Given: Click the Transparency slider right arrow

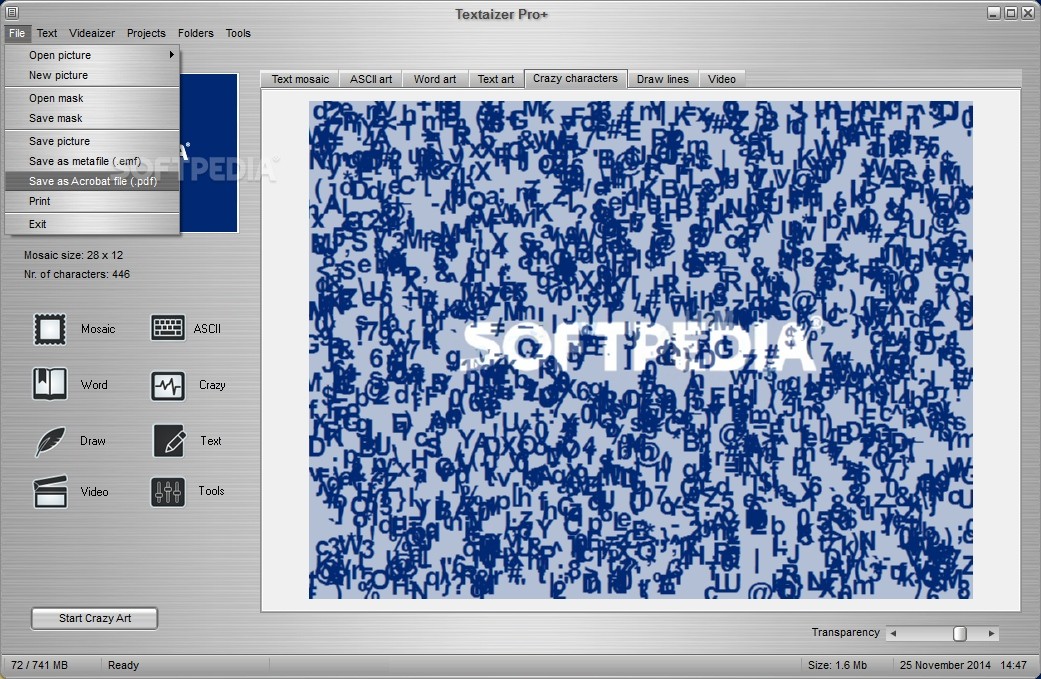Looking at the screenshot, I should click(x=991, y=634).
